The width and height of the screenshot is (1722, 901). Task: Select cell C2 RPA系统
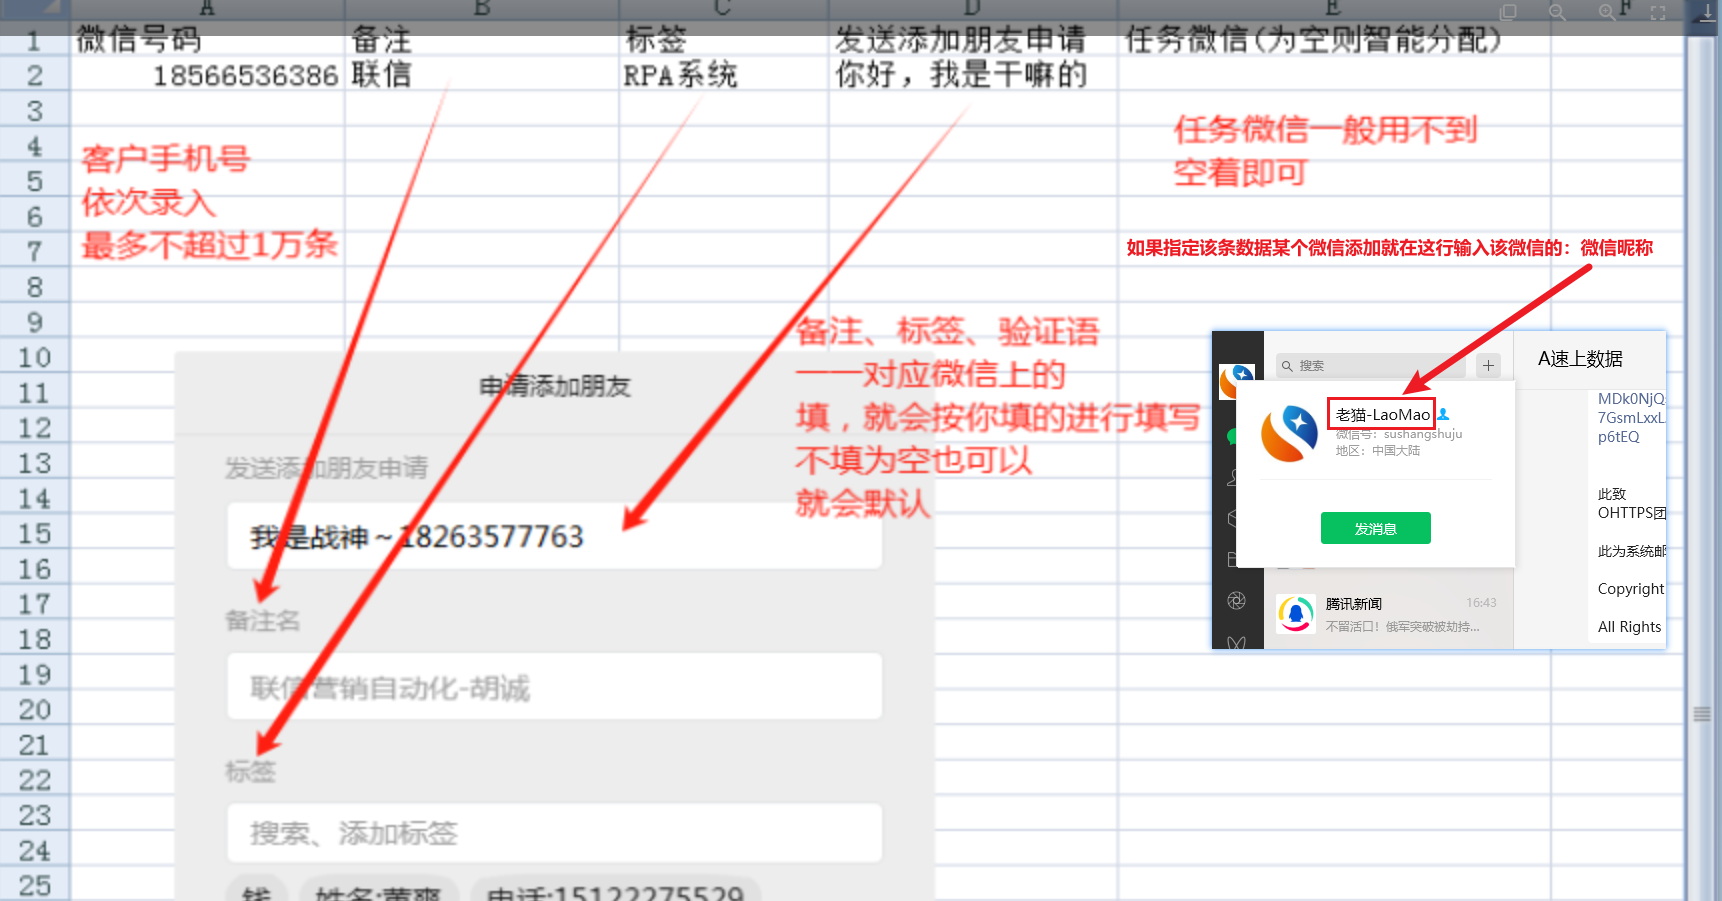tap(724, 75)
